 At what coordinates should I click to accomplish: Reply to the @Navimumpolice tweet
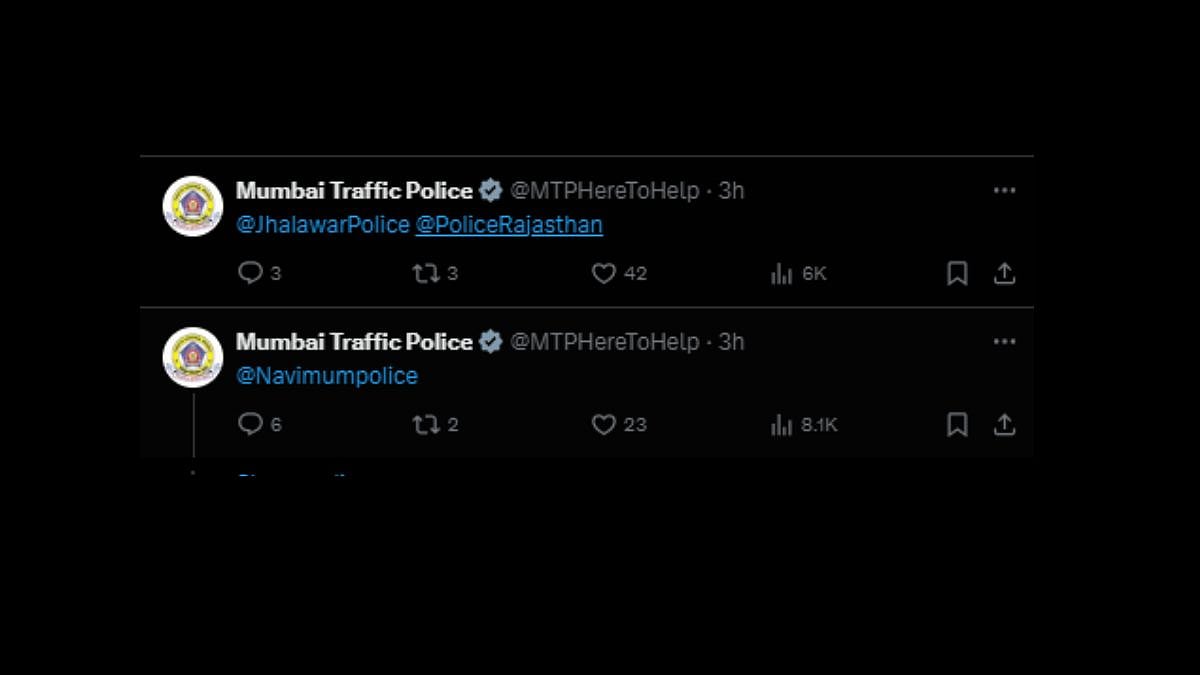coord(250,424)
